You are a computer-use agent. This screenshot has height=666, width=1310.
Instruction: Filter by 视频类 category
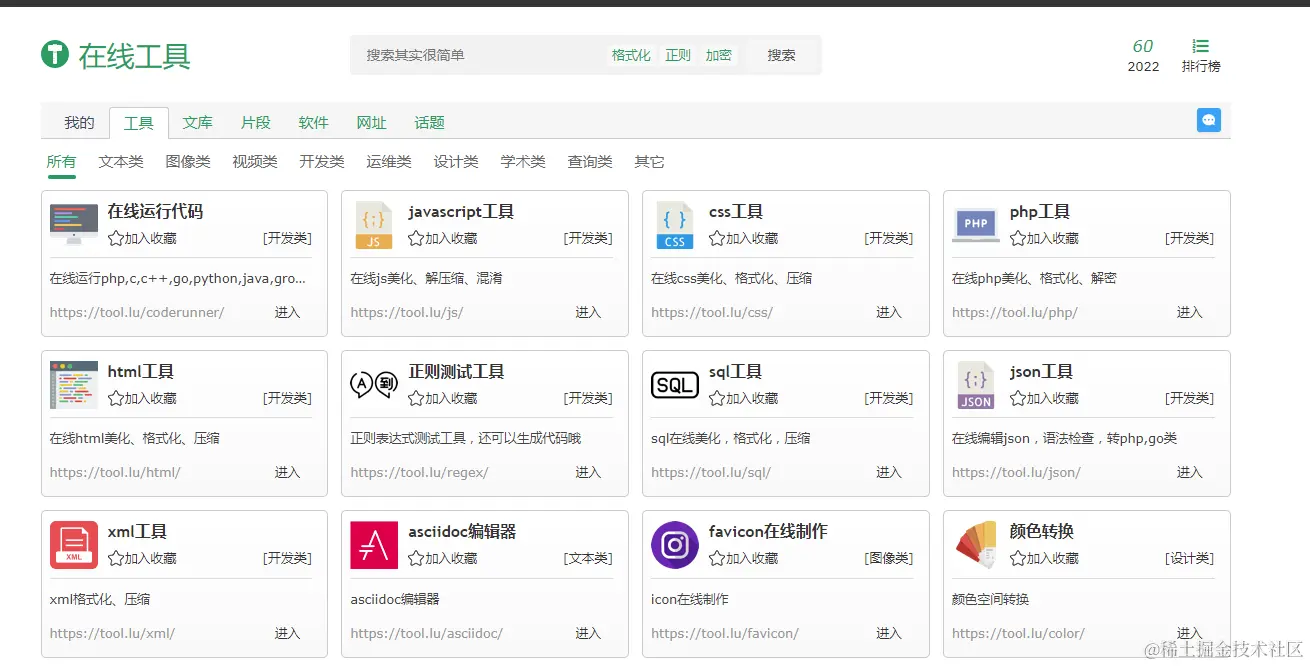(x=255, y=162)
